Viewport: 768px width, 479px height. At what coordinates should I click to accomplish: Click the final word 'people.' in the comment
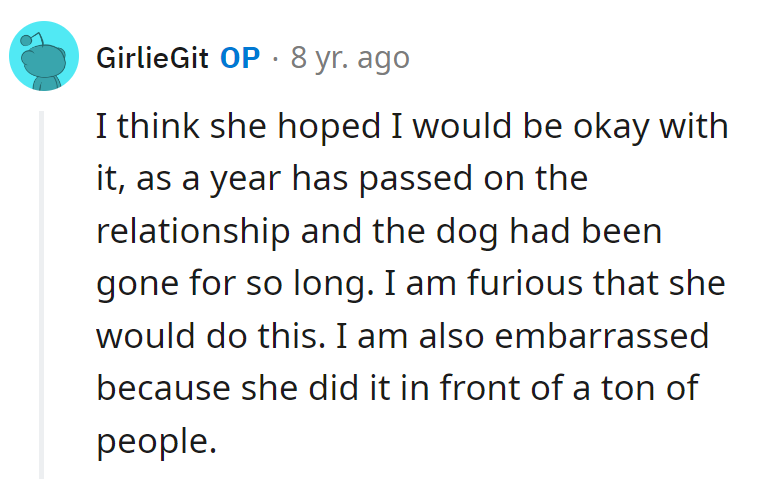[156, 439]
